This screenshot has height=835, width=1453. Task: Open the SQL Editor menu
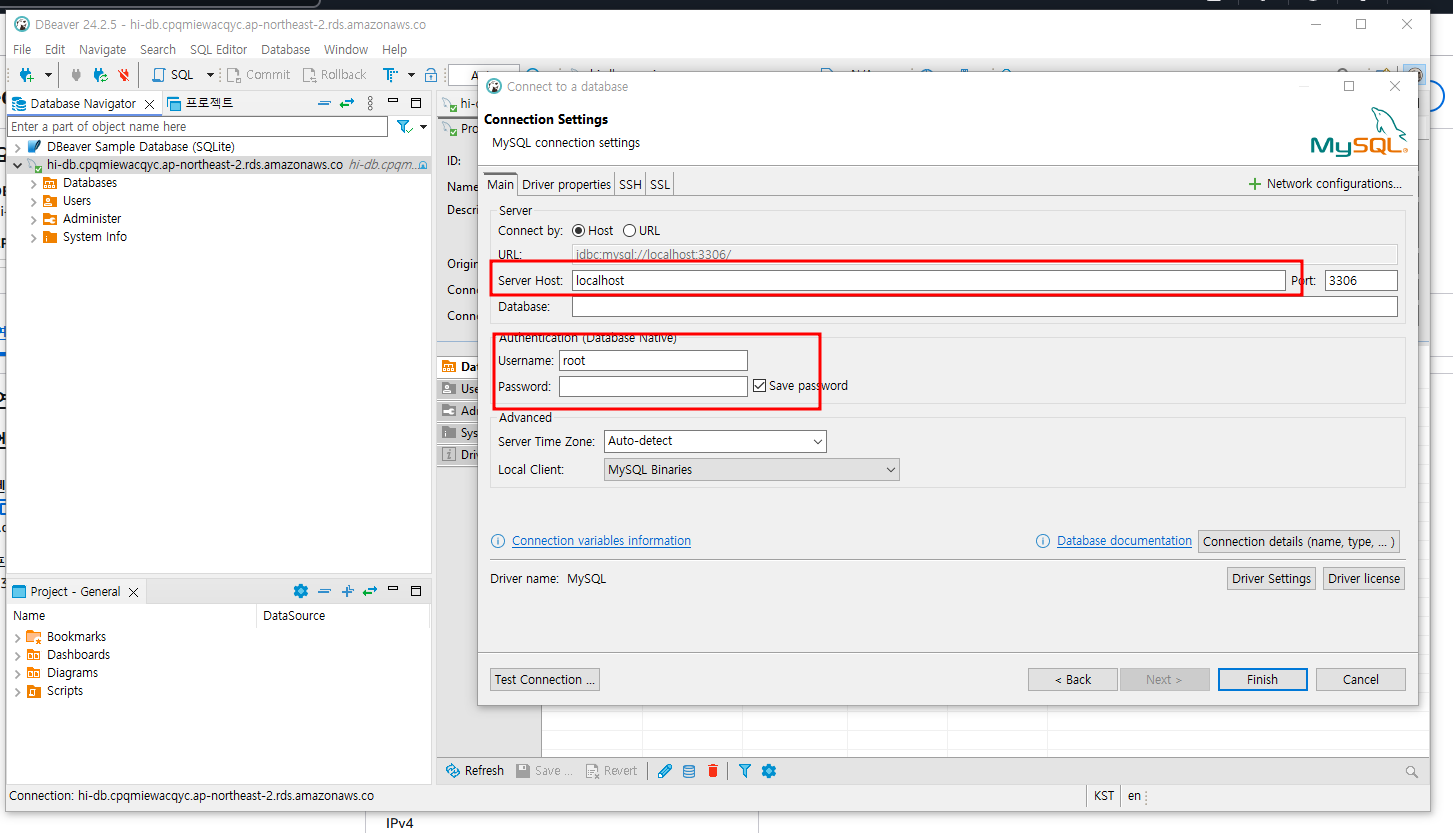click(x=218, y=49)
